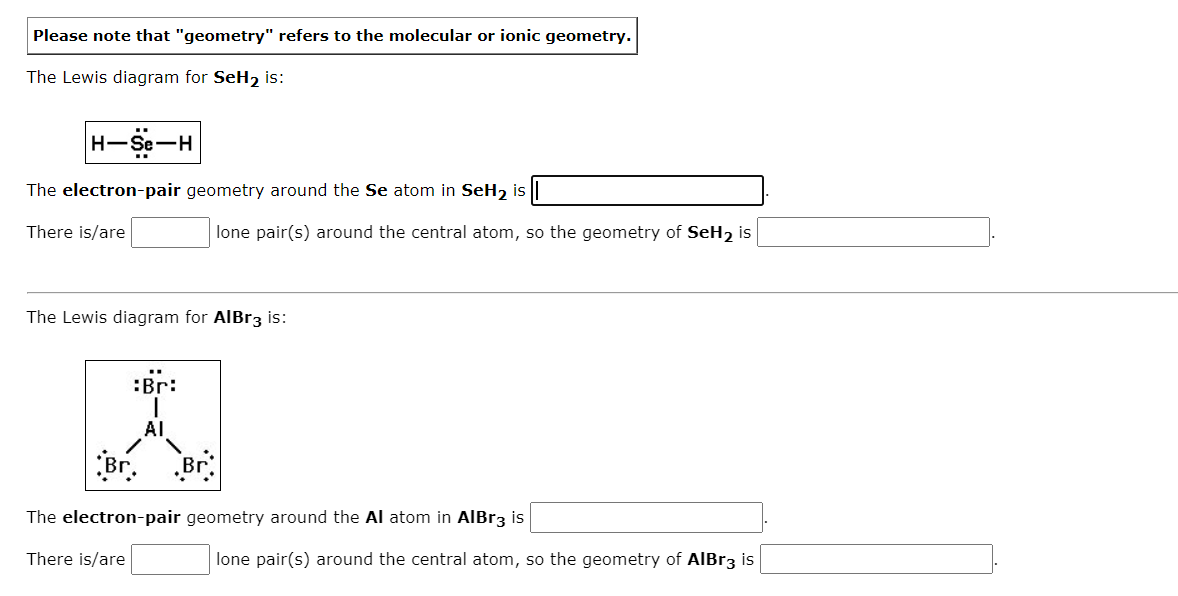This screenshot has height=596, width=1178.
Task: Click the Al atom in the Lewis diagram
Action: tap(154, 429)
